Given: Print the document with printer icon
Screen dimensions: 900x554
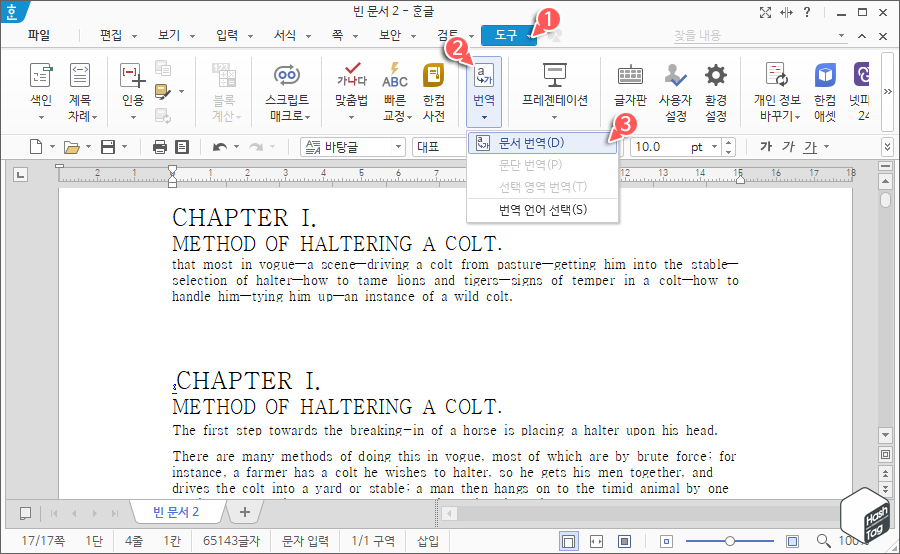Looking at the screenshot, I should point(160,147).
